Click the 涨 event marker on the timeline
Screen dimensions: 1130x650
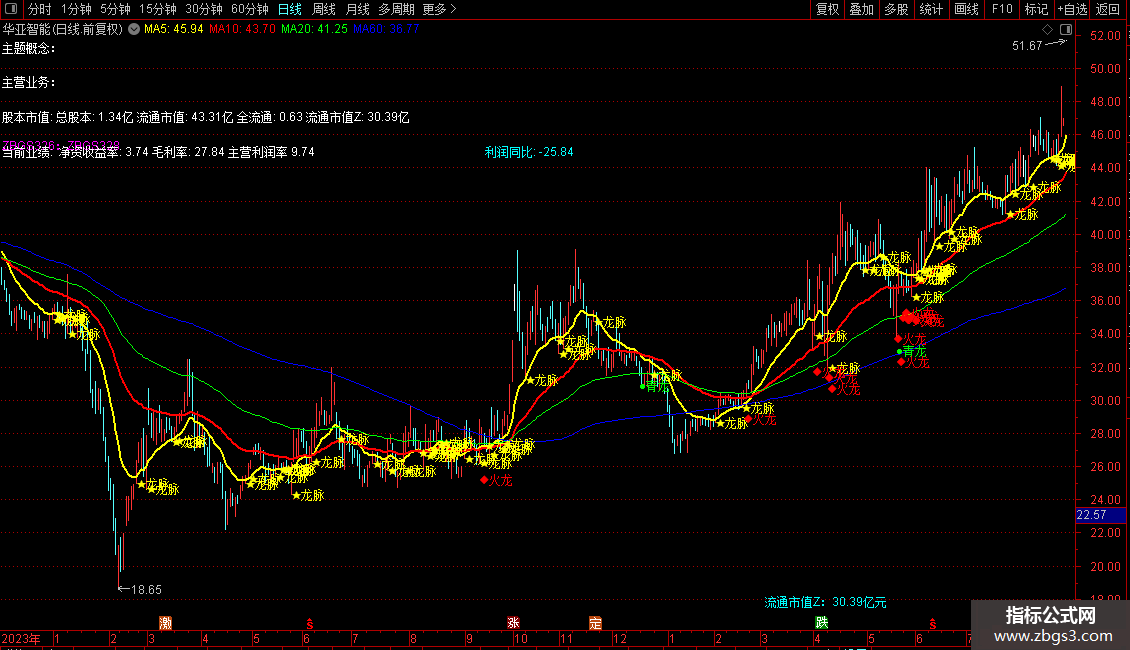pyautogui.click(x=513, y=623)
